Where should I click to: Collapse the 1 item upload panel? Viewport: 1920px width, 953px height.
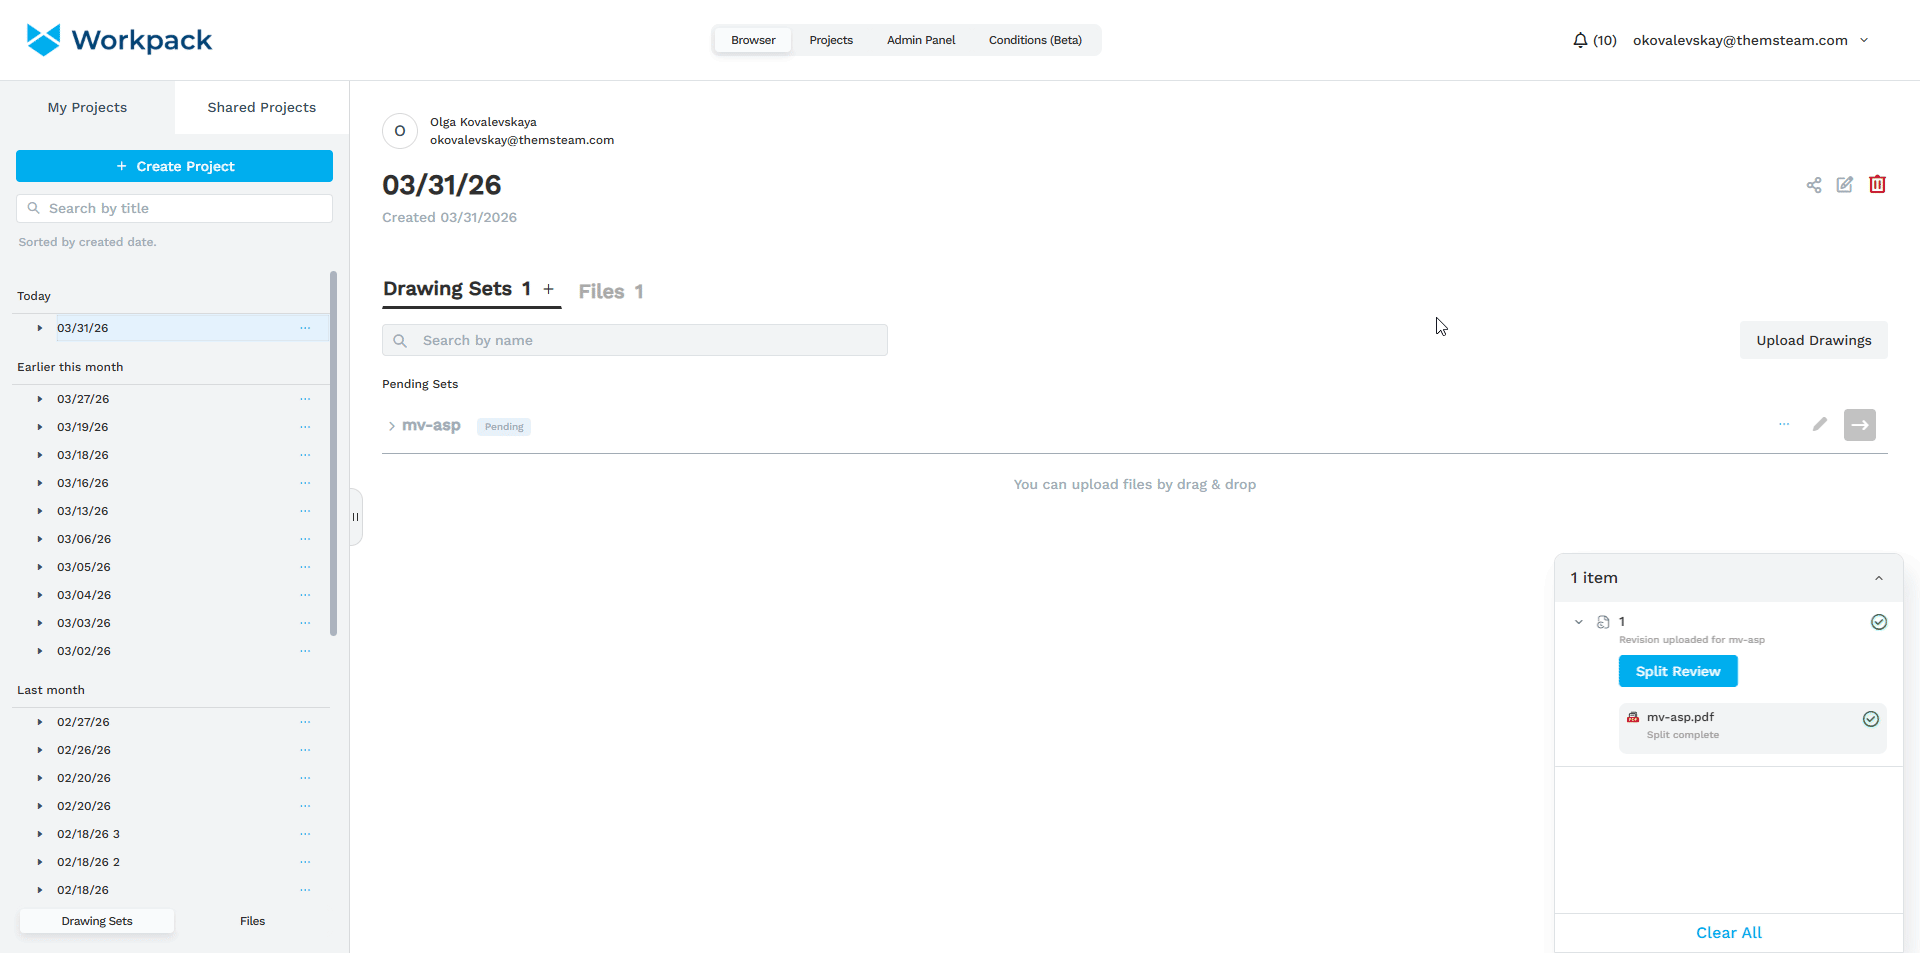pos(1878,578)
